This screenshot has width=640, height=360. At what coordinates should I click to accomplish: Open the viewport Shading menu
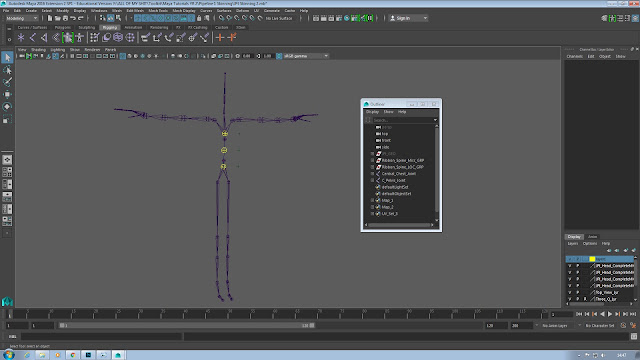[39, 50]
